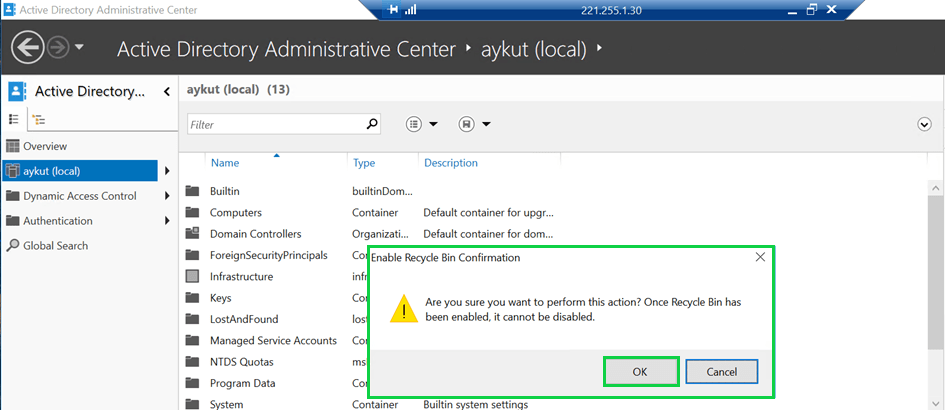Close the Recycle Bin confirmation dialog

tap(760, 257)
